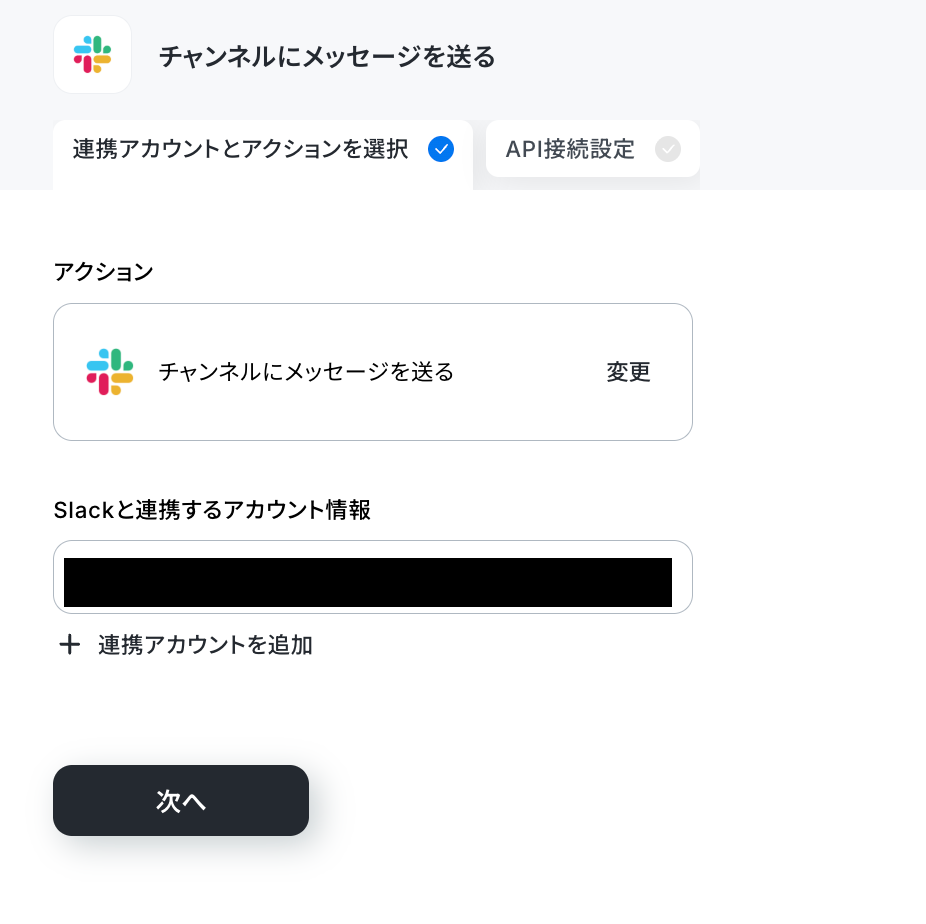This screenshot has width=926, height=924.
Task: Click the Slack icon inside the action card
Action: 110,372
